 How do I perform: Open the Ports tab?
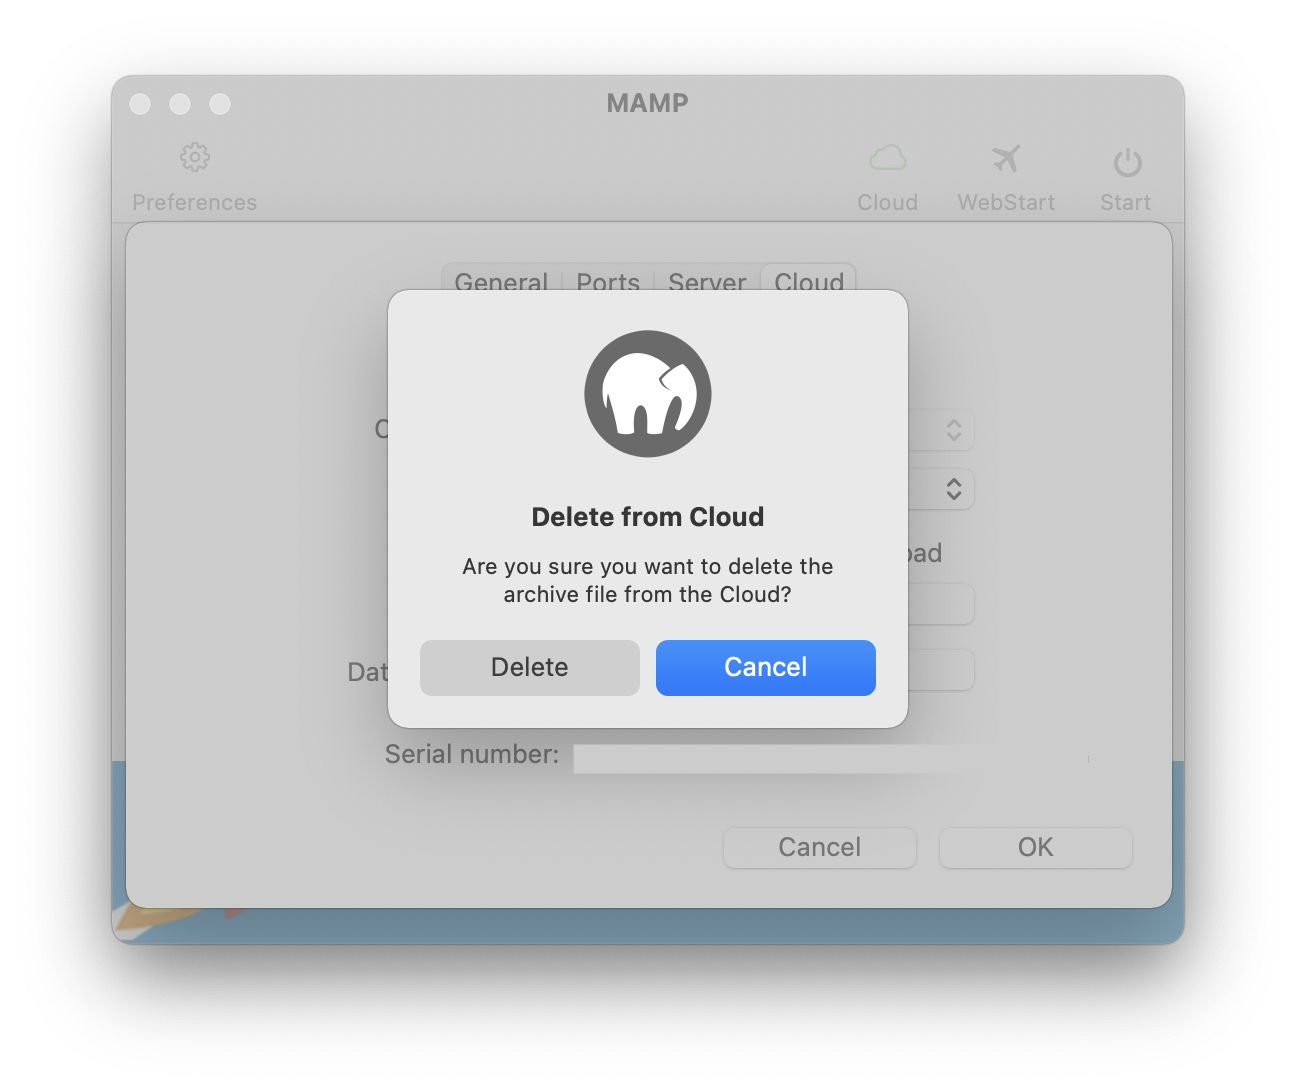[x=608, y=283]
